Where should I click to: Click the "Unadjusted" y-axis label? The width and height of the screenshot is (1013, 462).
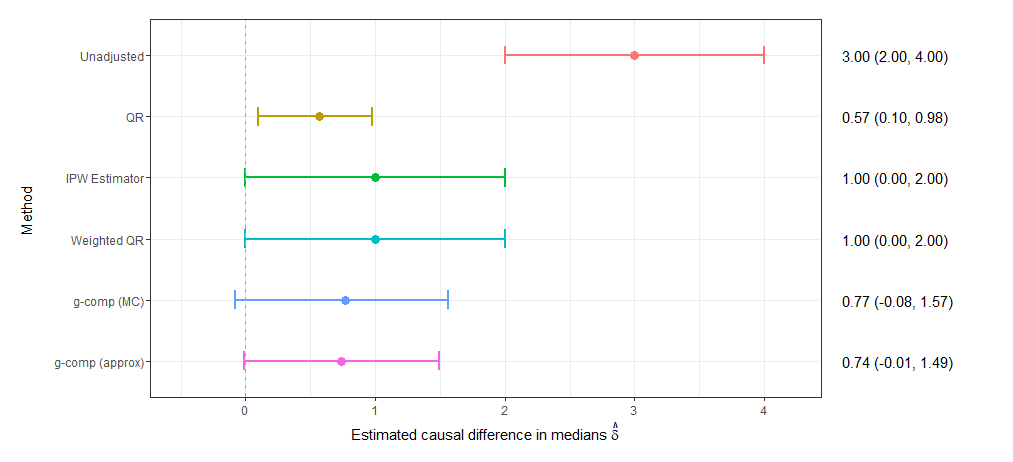111,57
